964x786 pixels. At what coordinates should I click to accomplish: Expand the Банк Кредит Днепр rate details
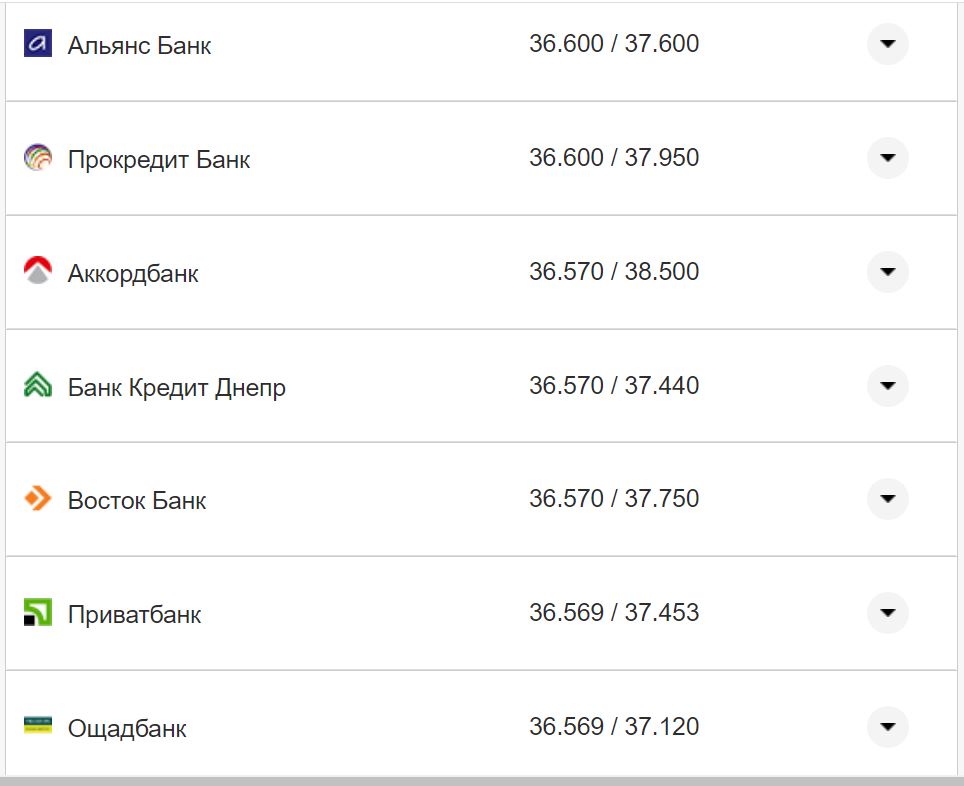click(887, 386)
